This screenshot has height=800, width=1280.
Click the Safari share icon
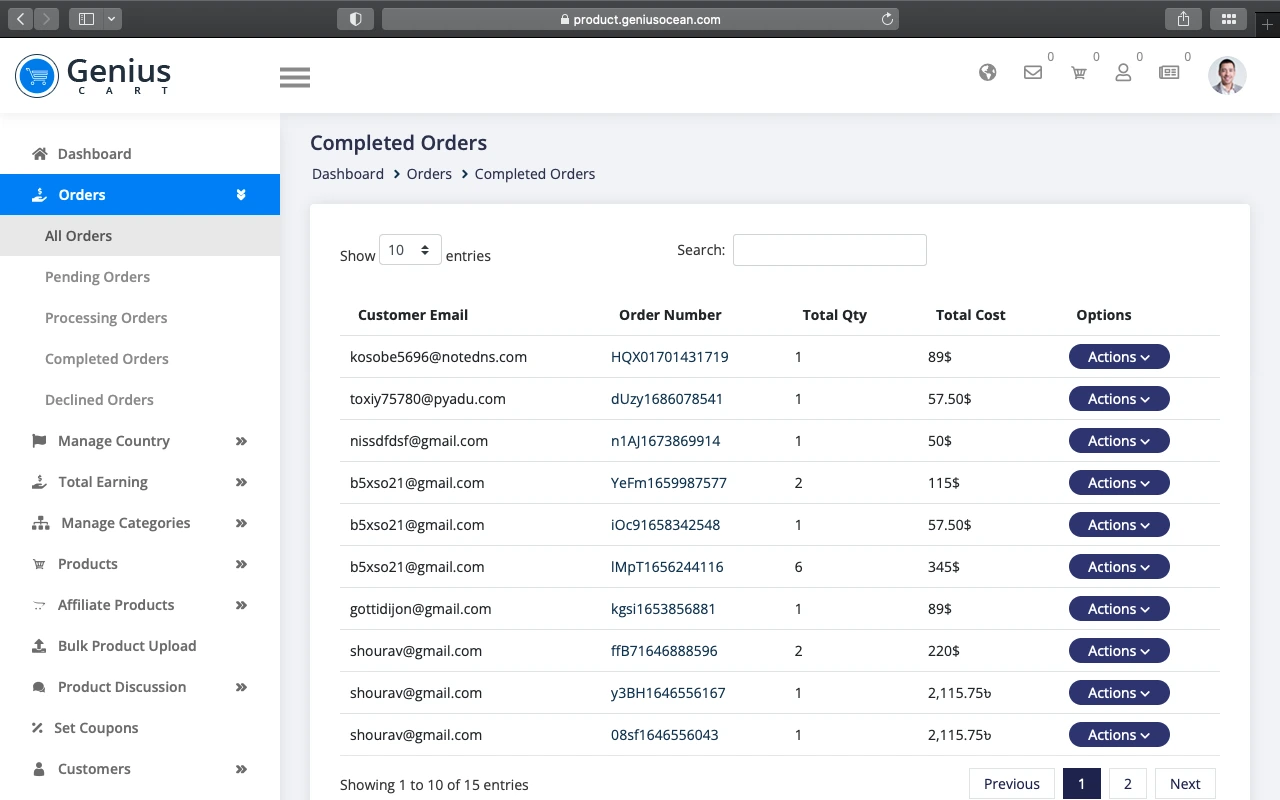1184,19
